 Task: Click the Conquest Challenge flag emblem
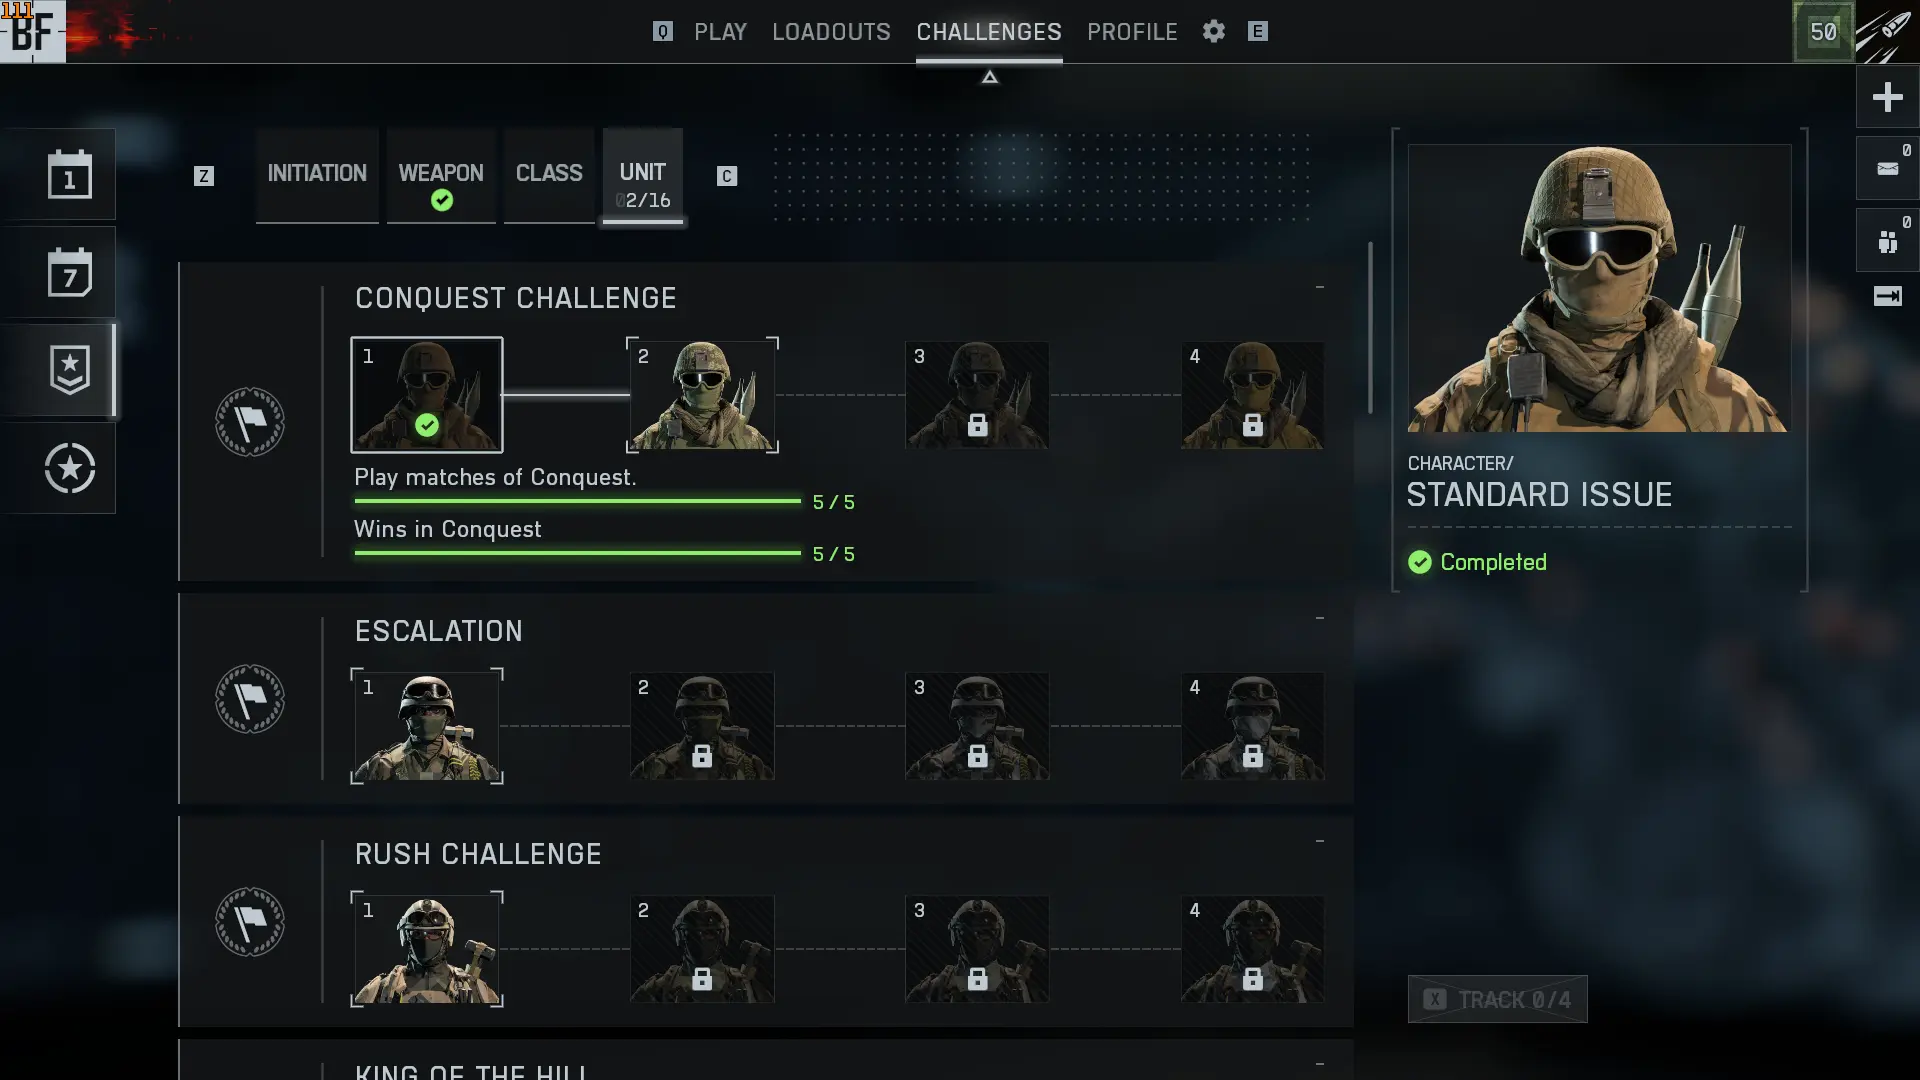tap(249, 421)
